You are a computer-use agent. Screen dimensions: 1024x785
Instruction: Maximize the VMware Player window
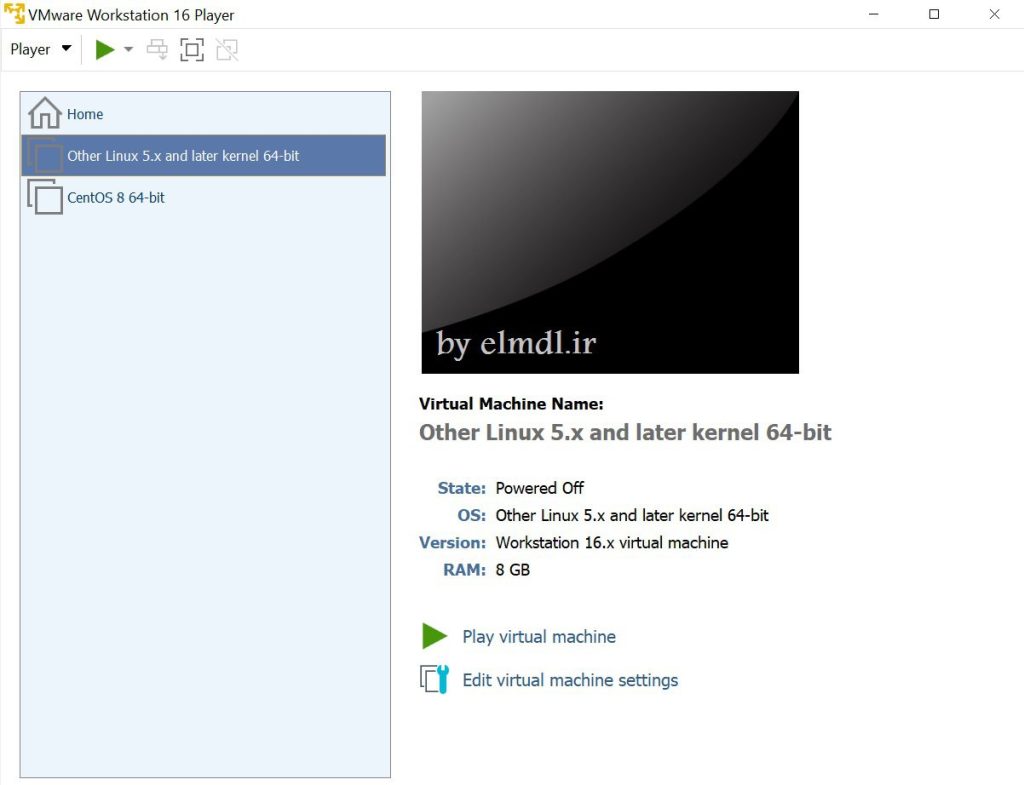click(x=934, y=14)
